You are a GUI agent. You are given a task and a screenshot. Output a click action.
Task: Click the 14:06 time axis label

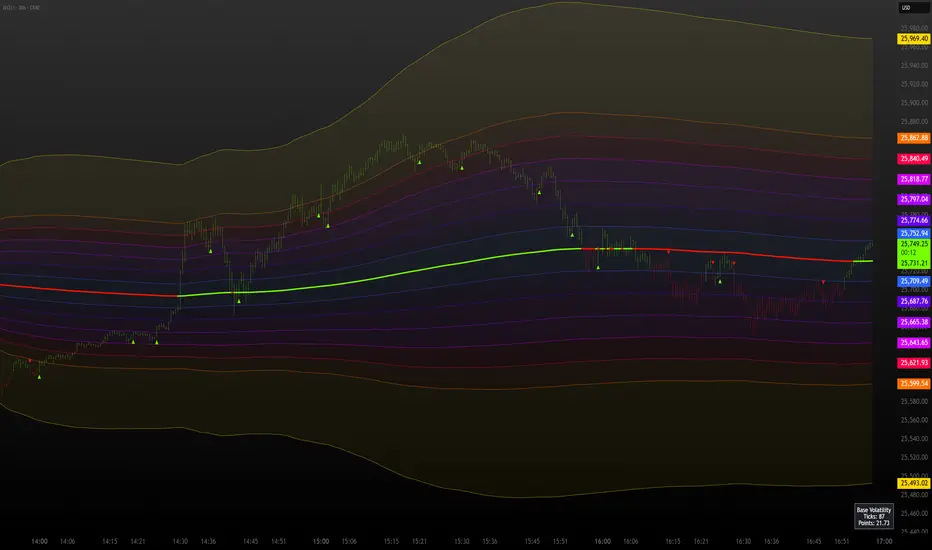(x=67, y=542)
